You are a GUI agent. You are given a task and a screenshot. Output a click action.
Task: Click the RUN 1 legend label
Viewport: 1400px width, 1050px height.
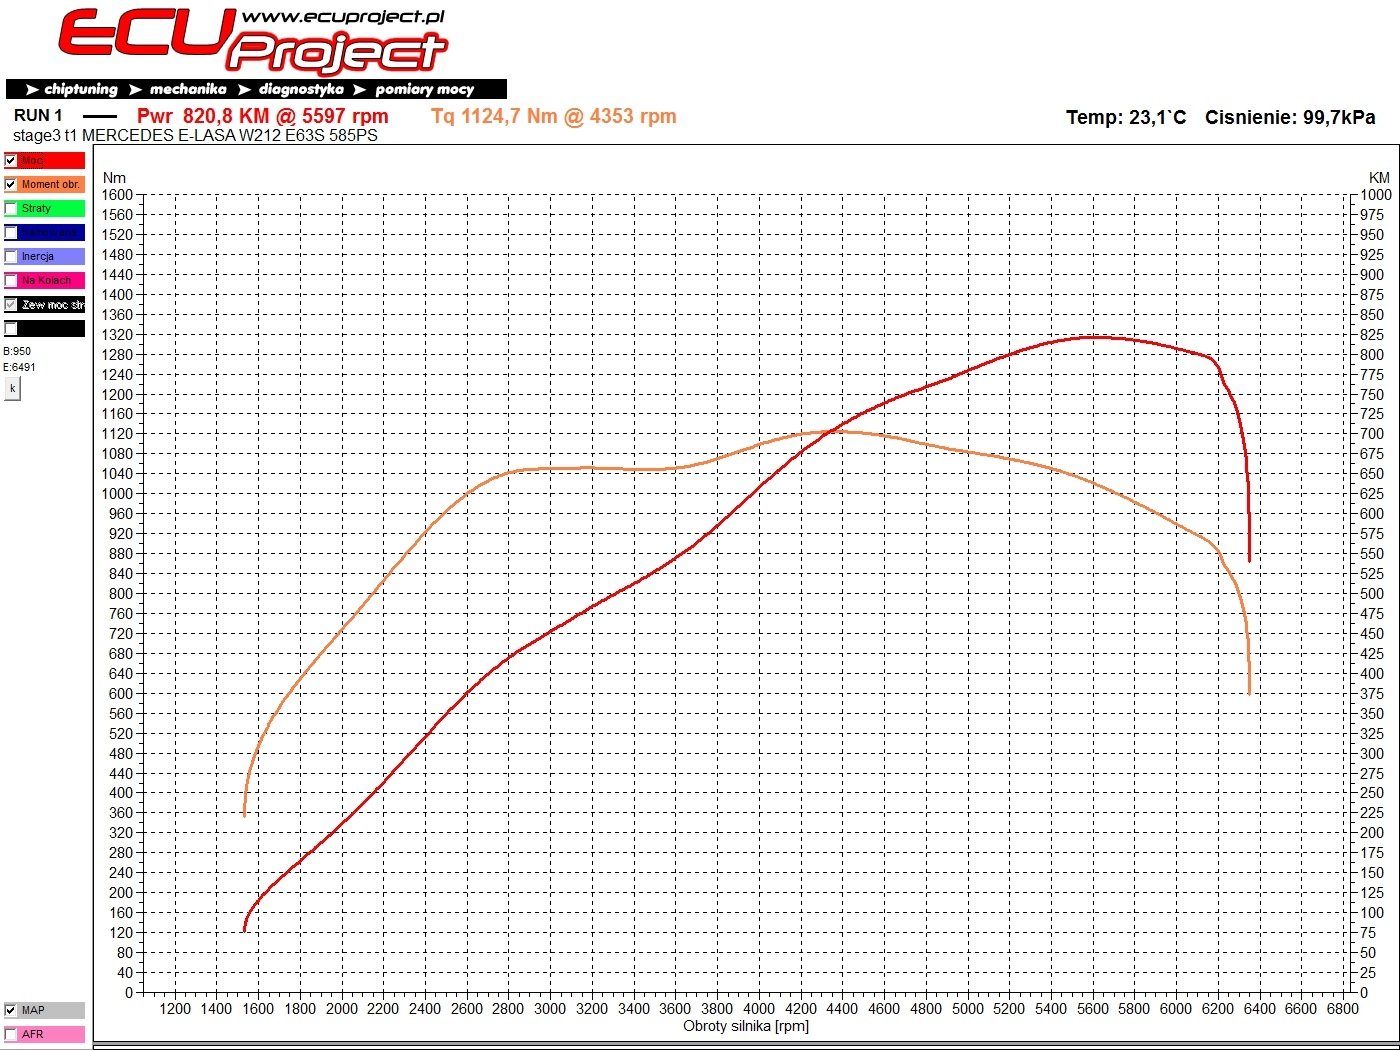[38, 116]
